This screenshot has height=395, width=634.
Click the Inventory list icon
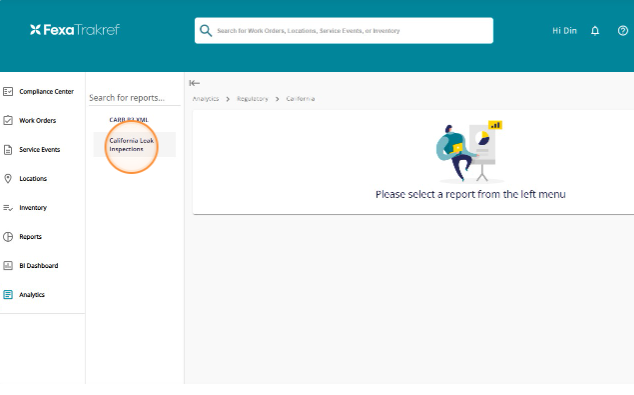click(x=8, y=208)
